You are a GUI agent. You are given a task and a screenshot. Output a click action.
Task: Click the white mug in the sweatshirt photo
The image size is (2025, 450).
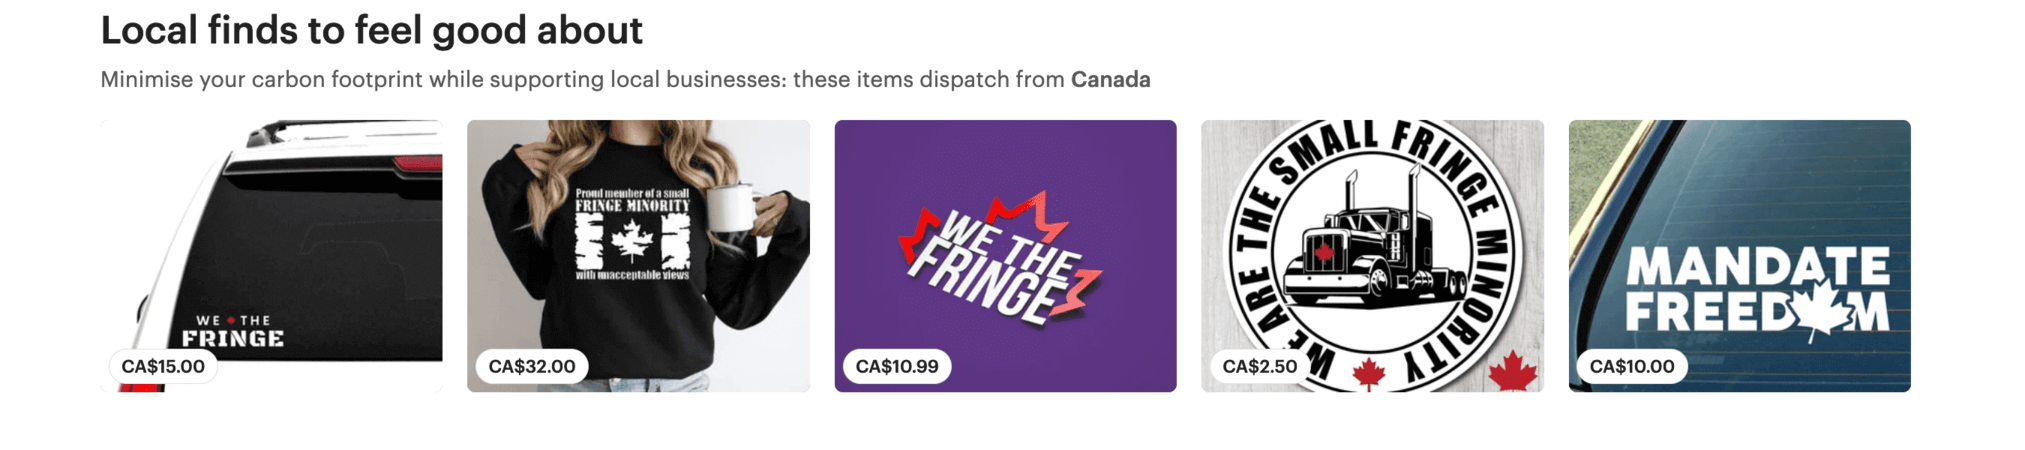click(x=735, y=208)
